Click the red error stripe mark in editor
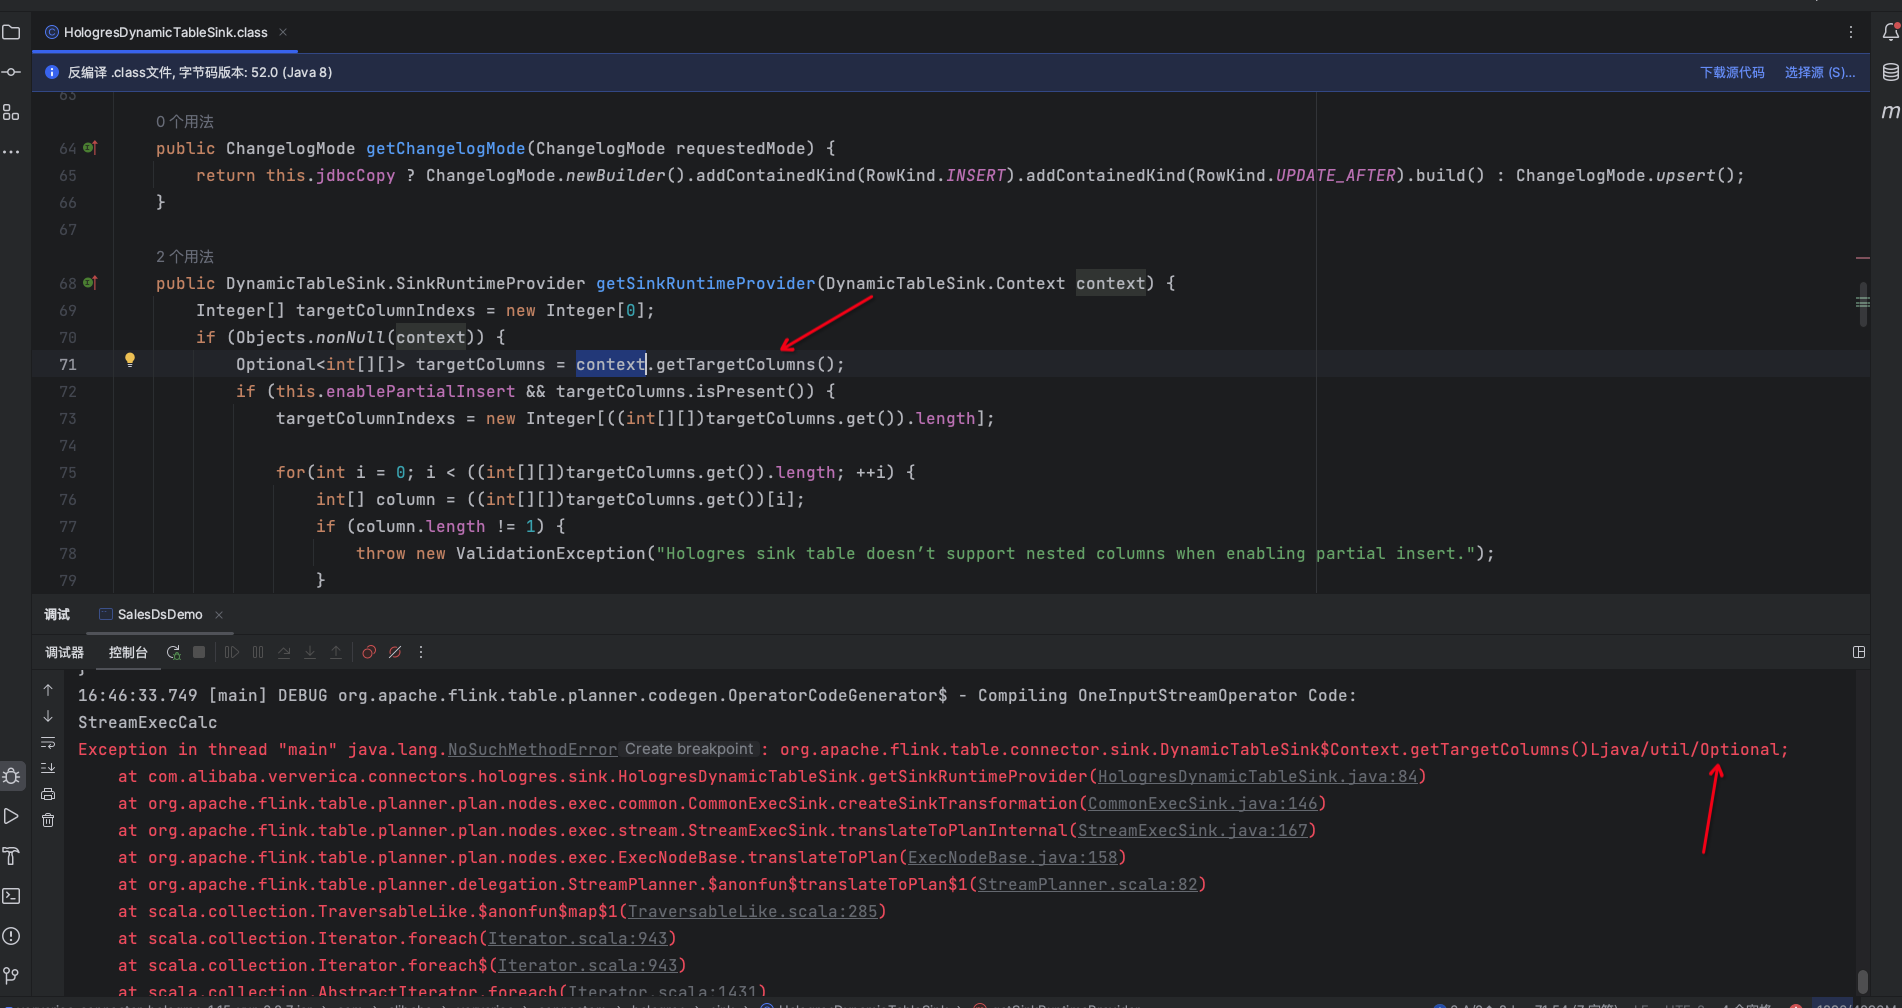This screenshot has width=1902, height=1008. coord(1863,258)
